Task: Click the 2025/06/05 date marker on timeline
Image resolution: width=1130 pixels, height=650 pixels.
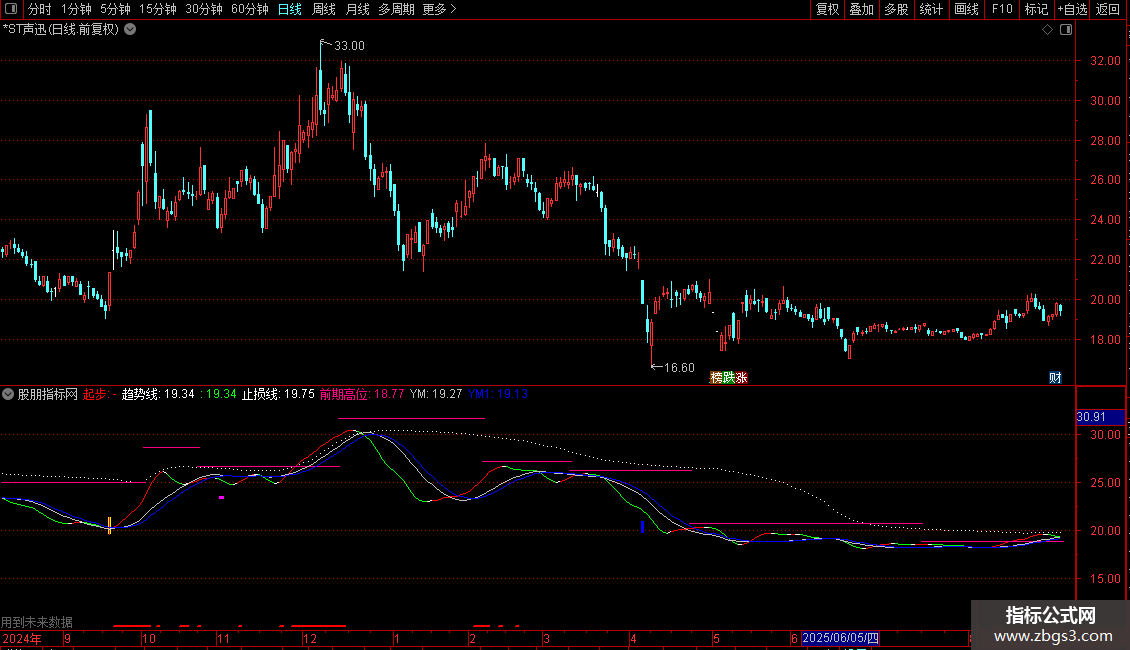Action: click(840, 638)
